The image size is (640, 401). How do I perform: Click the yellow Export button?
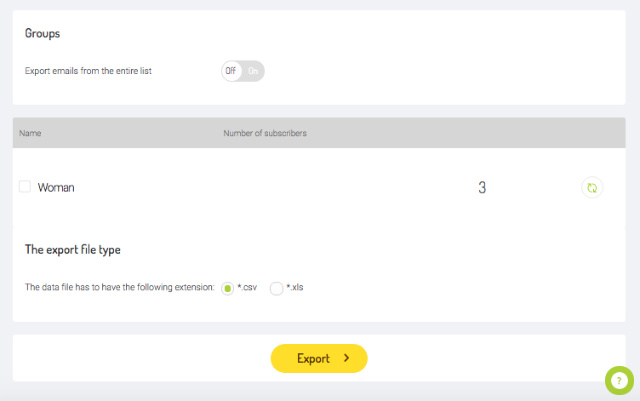(319, 359)
